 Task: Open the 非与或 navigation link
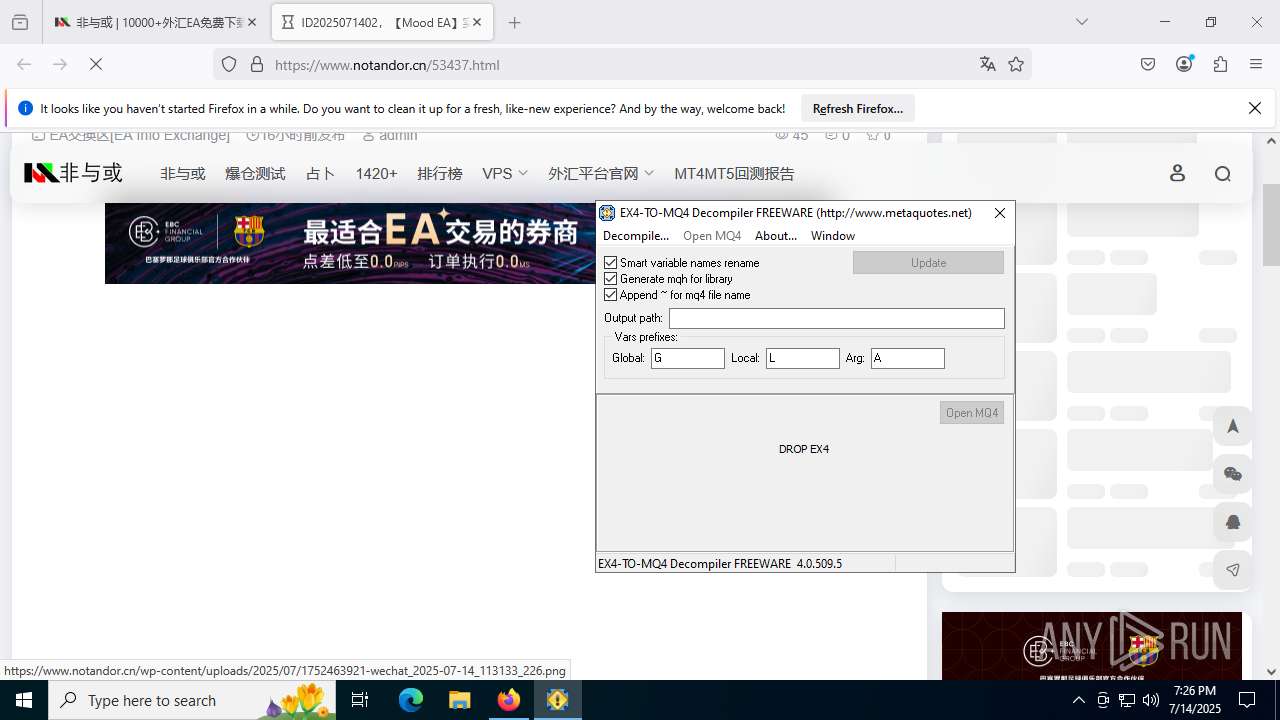pyautogui.click(x=183, y=173)
